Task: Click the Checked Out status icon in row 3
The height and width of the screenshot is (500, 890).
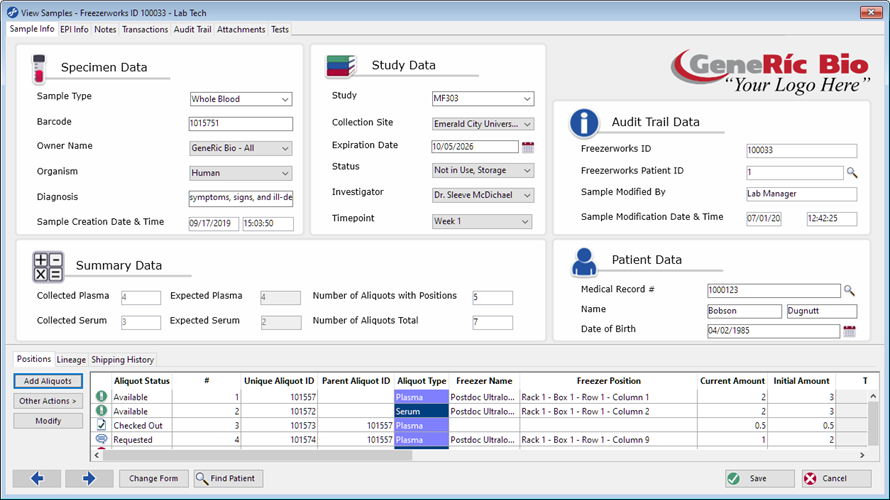Action: tap(101, 425)
